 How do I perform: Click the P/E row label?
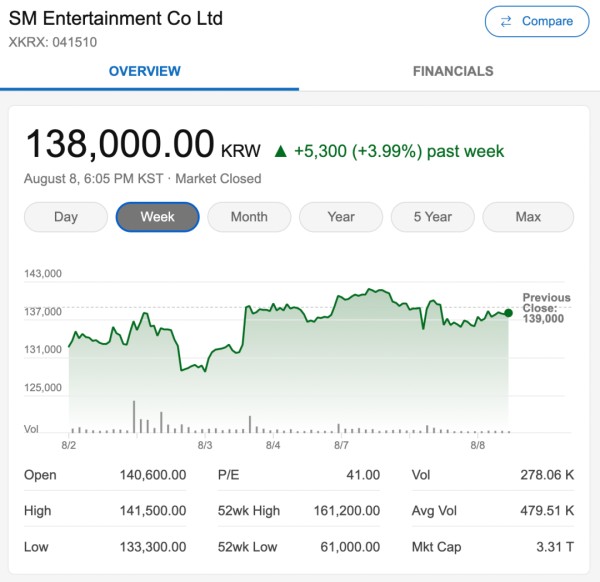point(228,475)
